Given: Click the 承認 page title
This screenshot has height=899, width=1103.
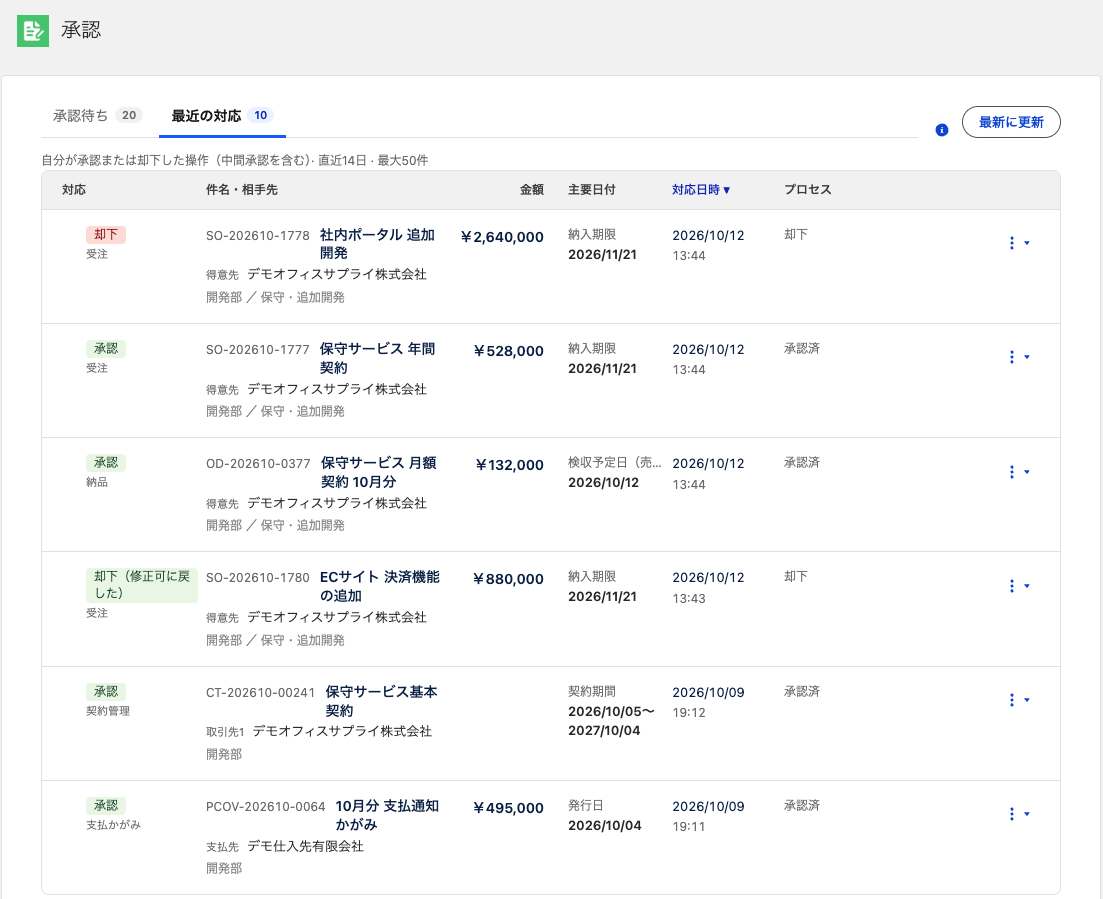Looking at the screenshot, I should (x=81, y=30).
